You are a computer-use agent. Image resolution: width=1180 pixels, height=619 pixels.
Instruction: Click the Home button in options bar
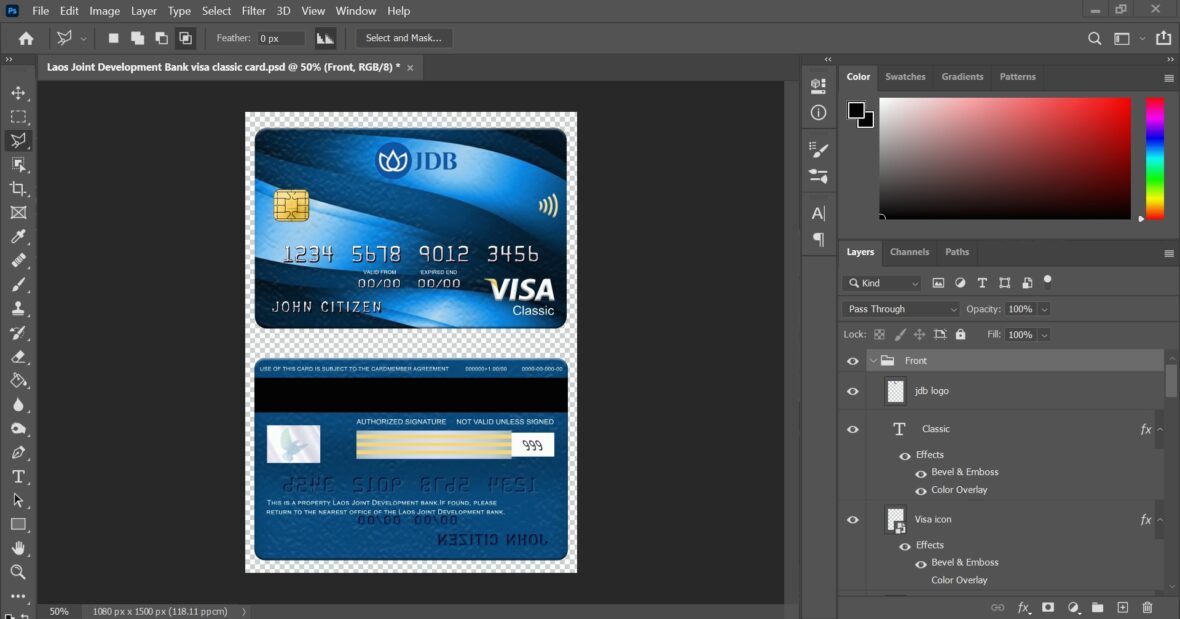click(26, 38)
